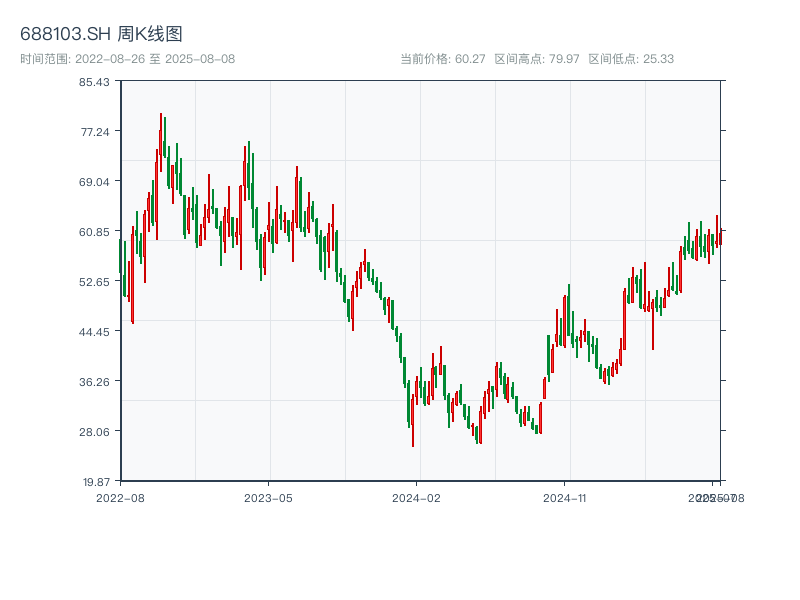800x600 pixels.
Task: Click the 2022-08 date axis label
Action: pos(120,497)
